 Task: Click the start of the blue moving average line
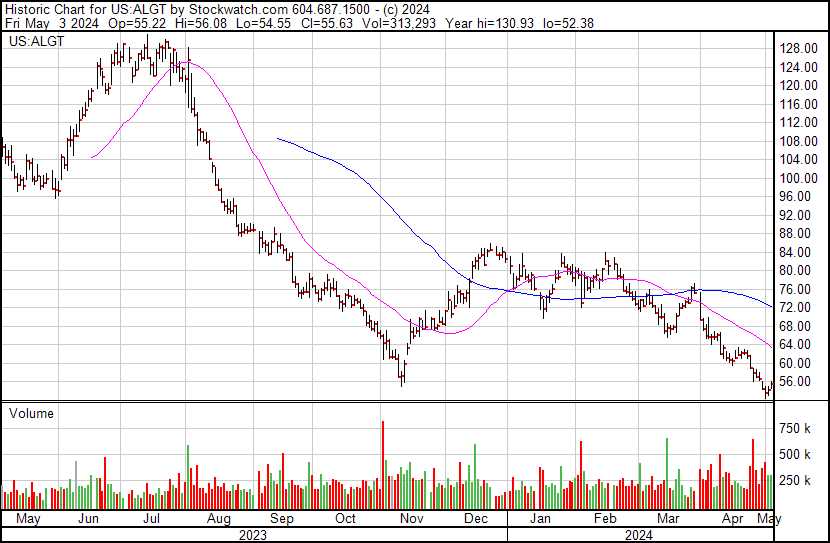(x=278, y=139)
